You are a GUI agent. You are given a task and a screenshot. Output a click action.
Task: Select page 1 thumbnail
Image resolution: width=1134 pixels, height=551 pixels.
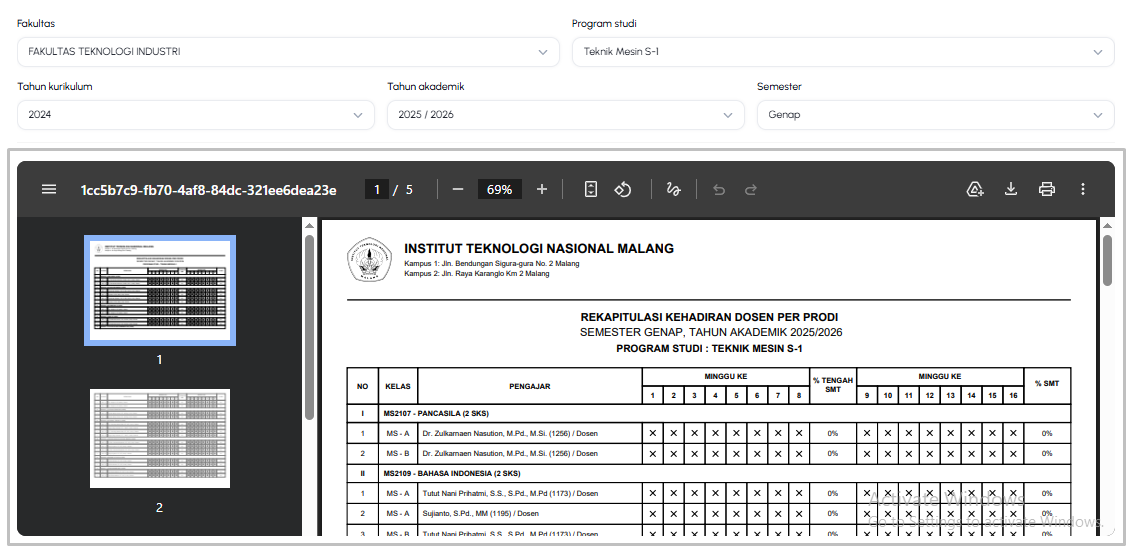pos(160,290)
